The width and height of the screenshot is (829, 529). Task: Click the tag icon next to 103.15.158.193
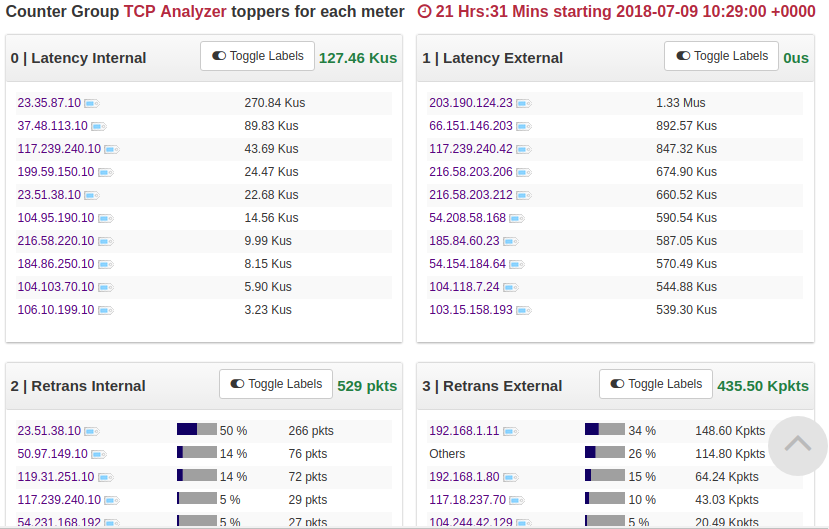pos(523,310)
